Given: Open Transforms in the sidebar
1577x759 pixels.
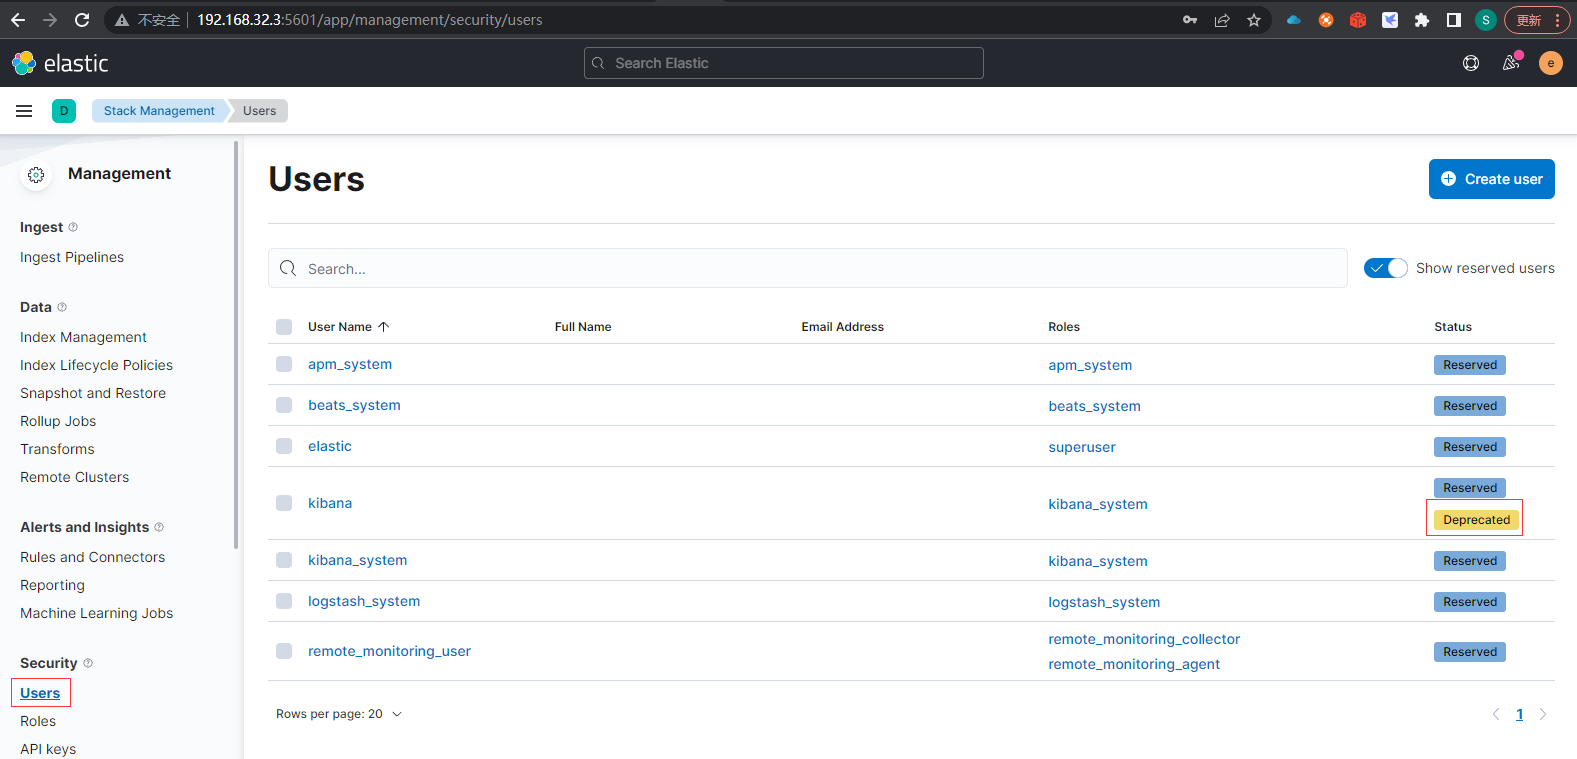Looking at the screenshot, I should (57, 449).
